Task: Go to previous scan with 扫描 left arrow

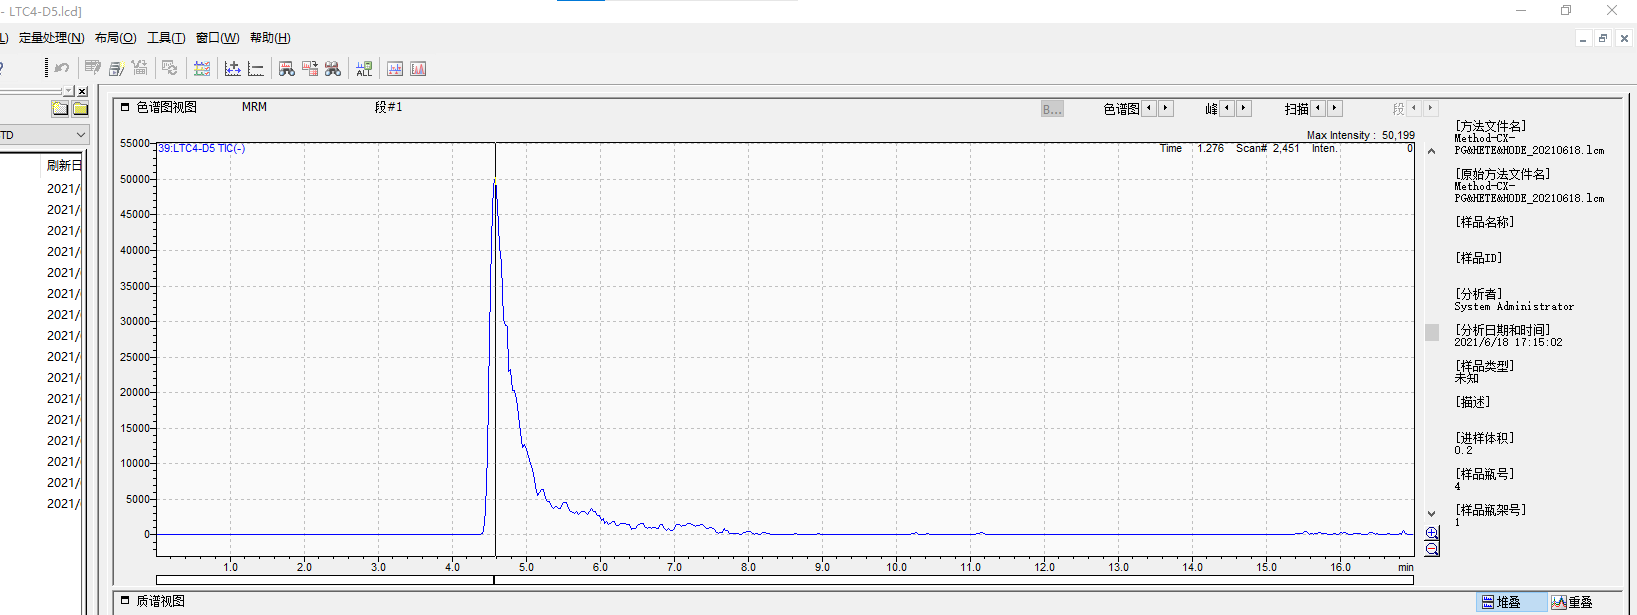Action: 1318,108
